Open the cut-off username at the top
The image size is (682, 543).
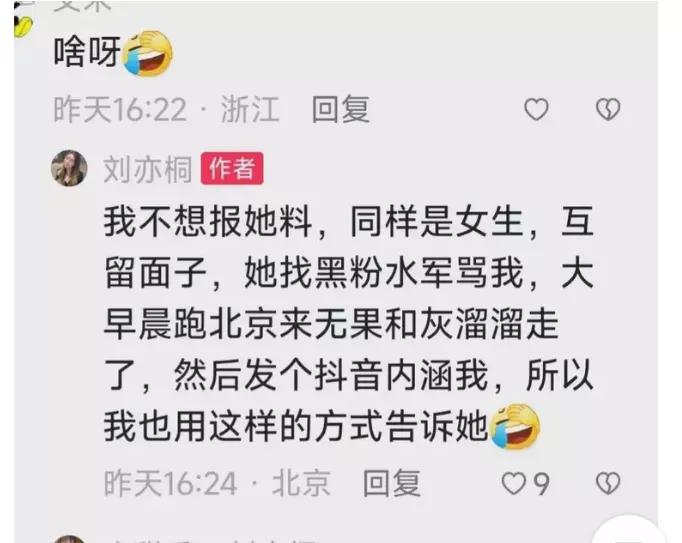tap(83, 5)
